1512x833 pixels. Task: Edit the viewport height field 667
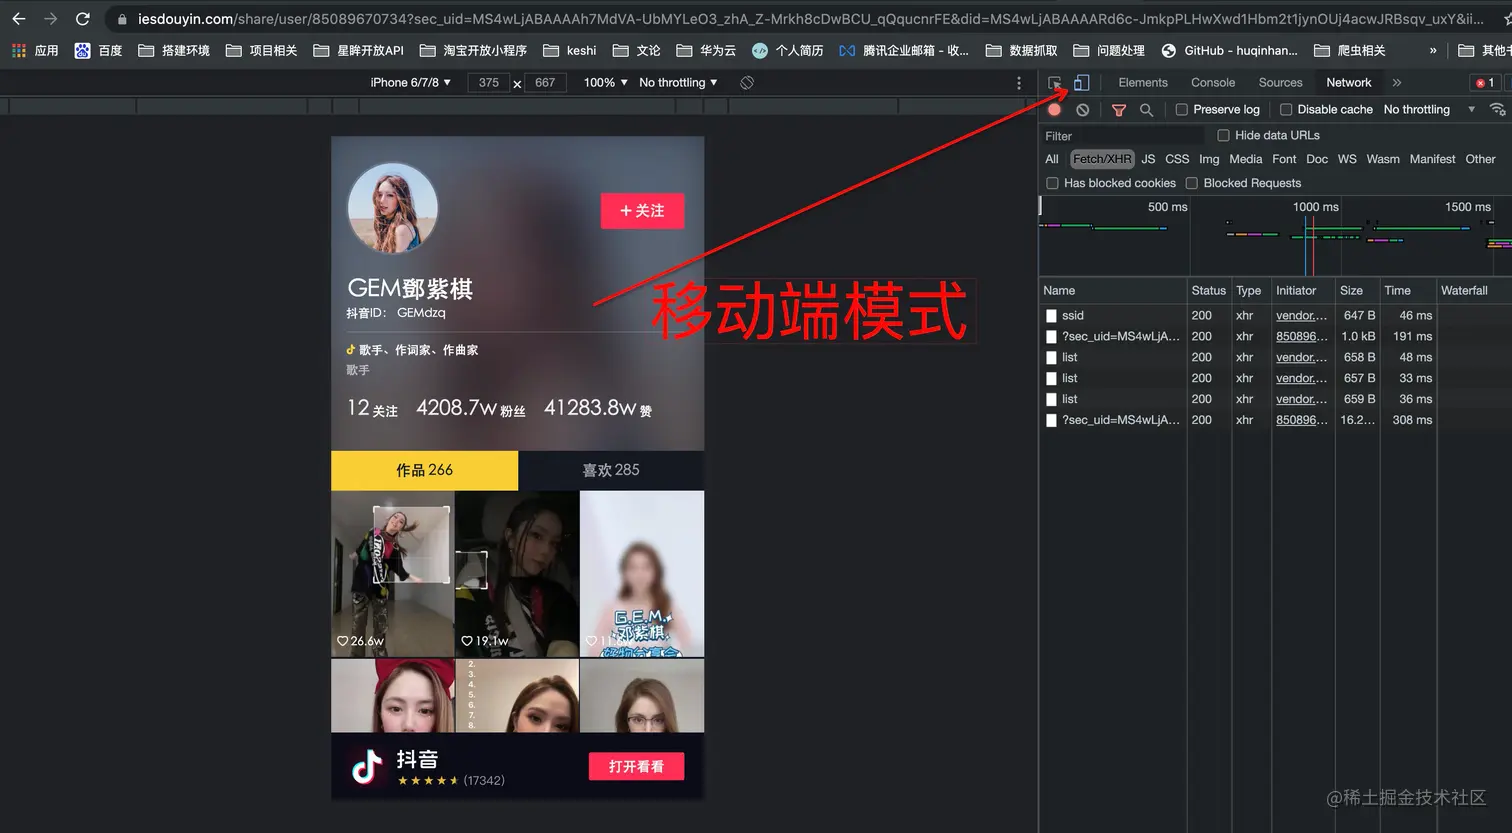545,83
